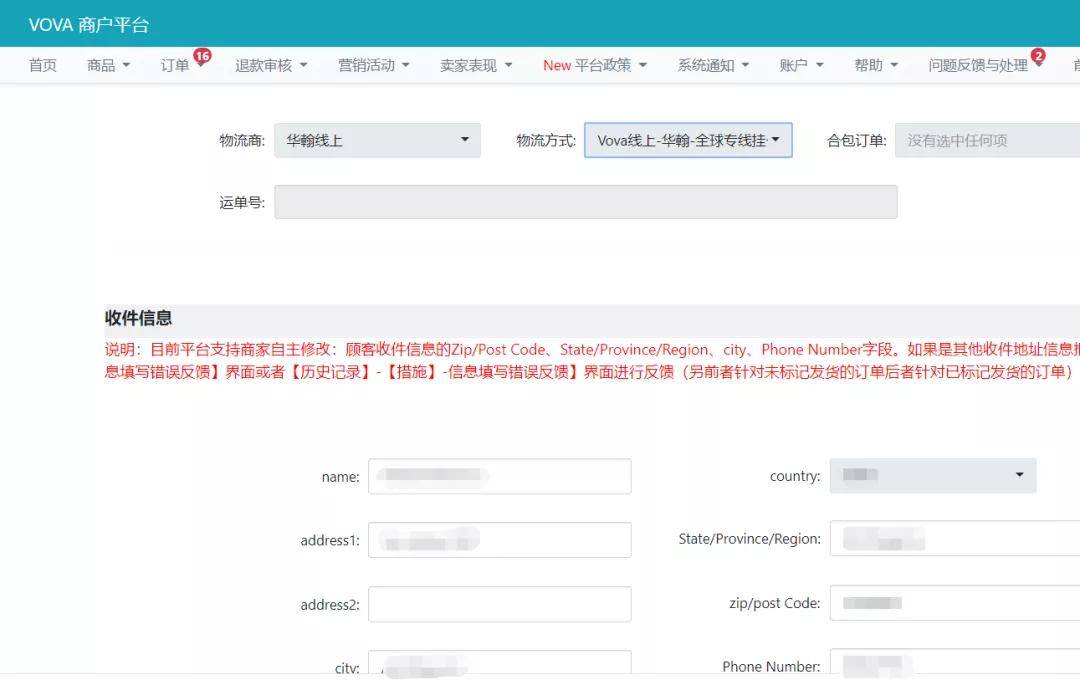Open the 物流方式 shipping method dropdown
Viewport: 1080px width, 680px height.
[688, 140]
